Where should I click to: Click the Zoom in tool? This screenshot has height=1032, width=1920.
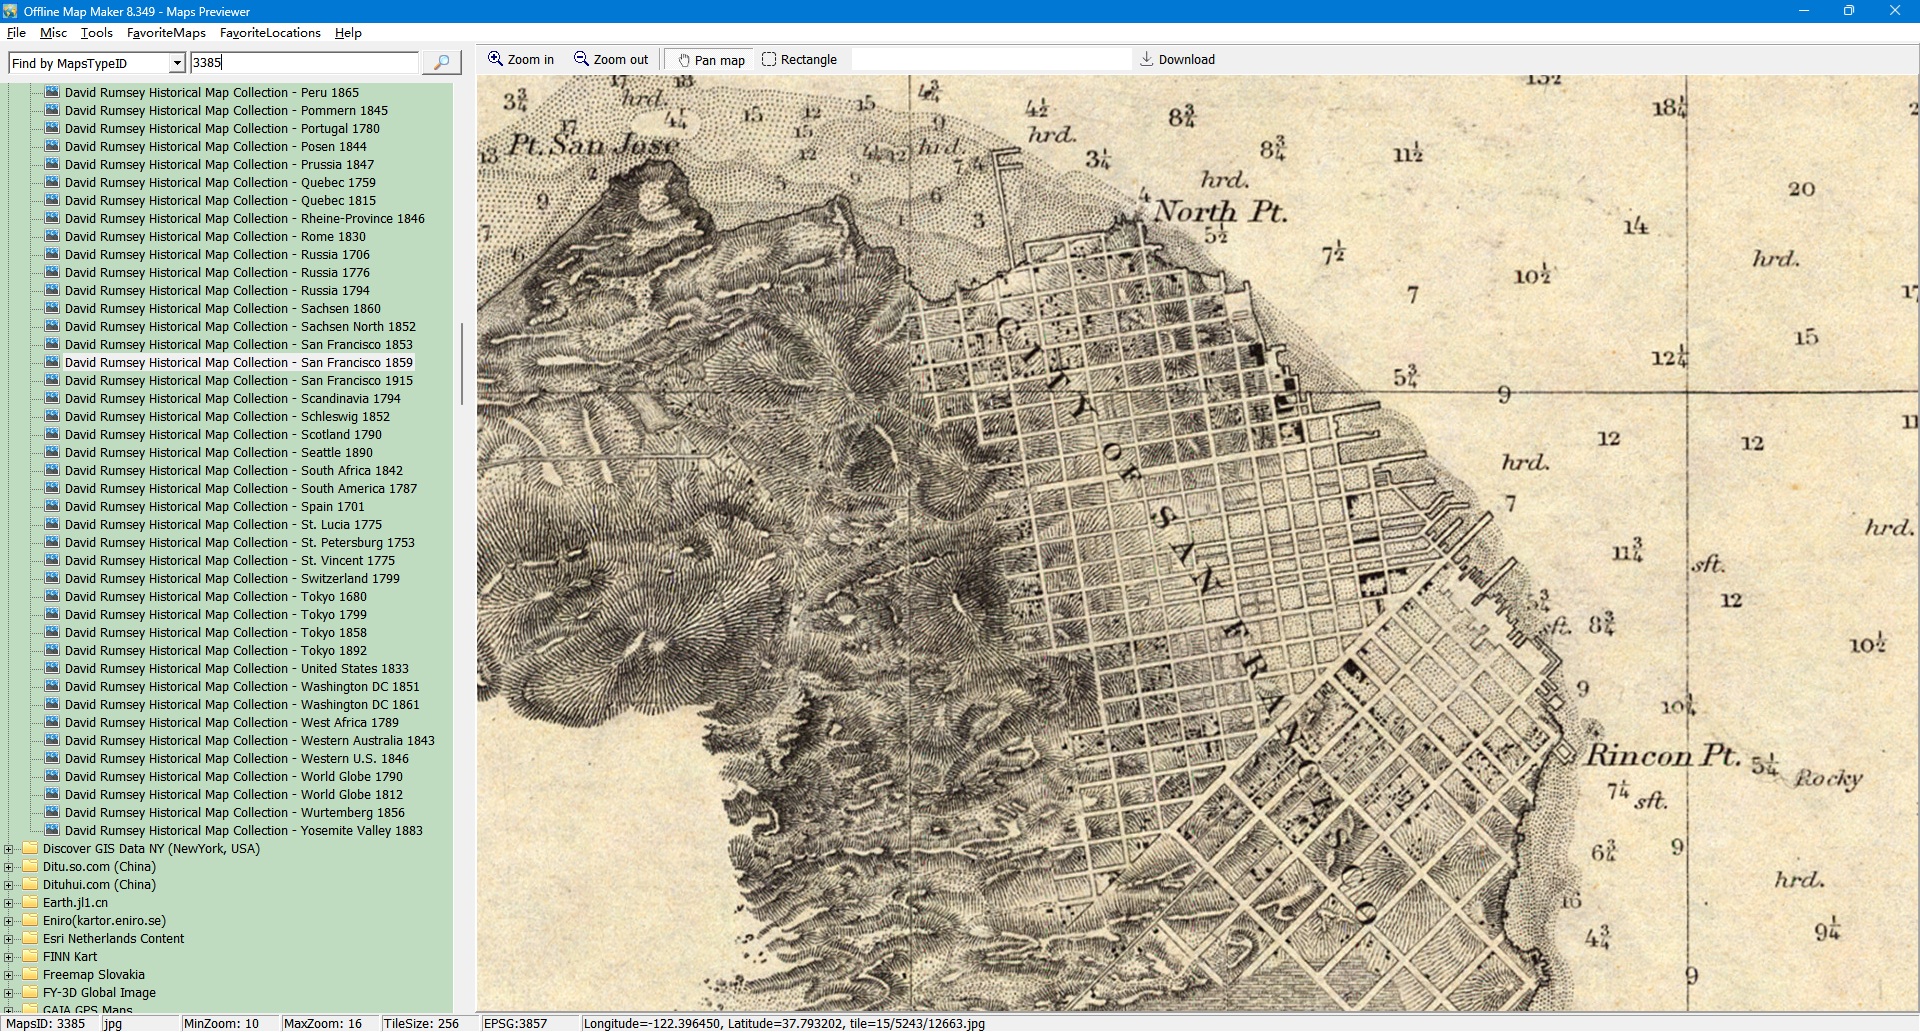point(520,60)
